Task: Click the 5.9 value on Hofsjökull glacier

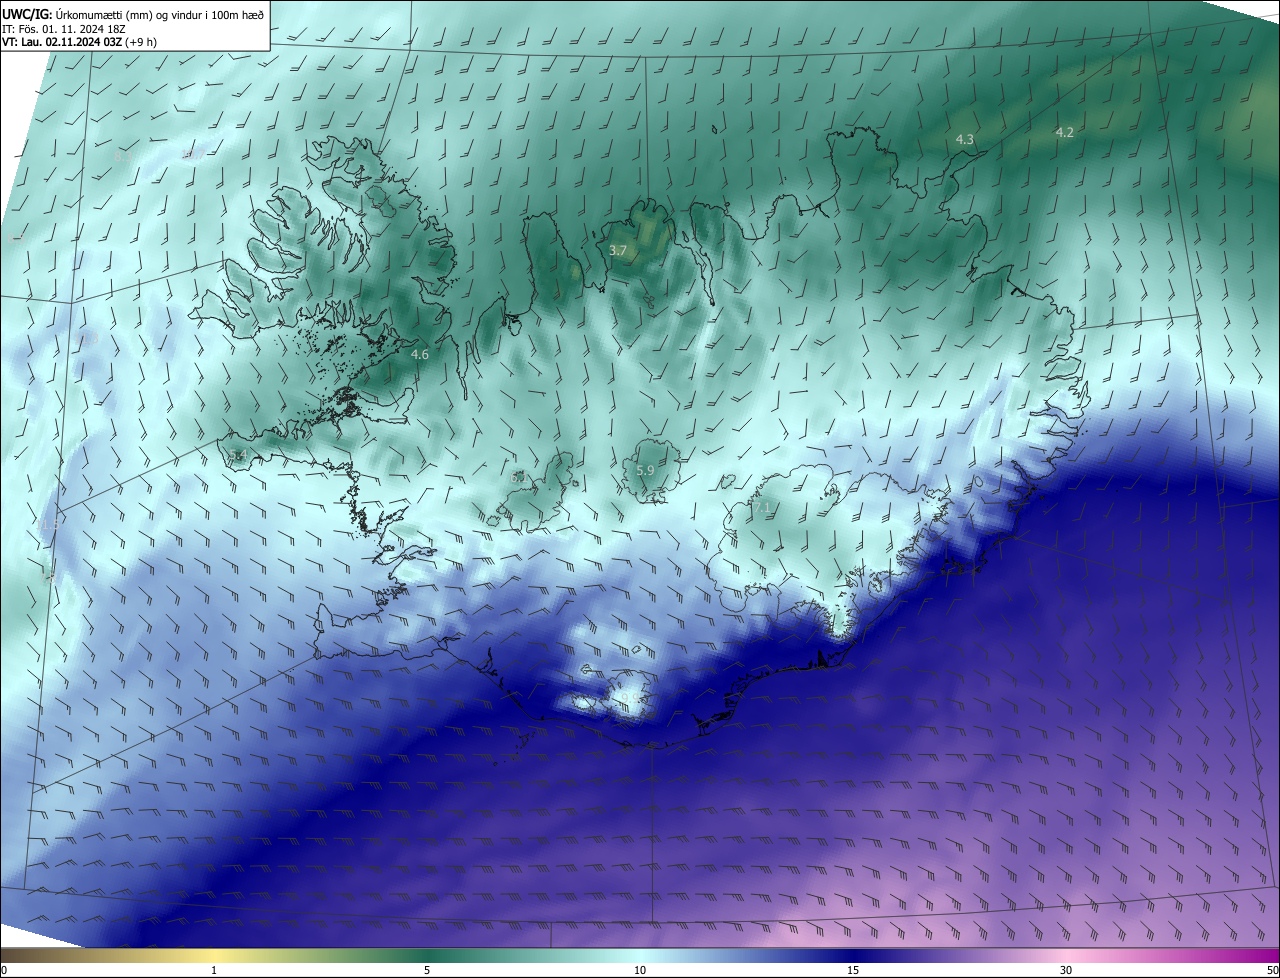Action: [x=645, y=470]
